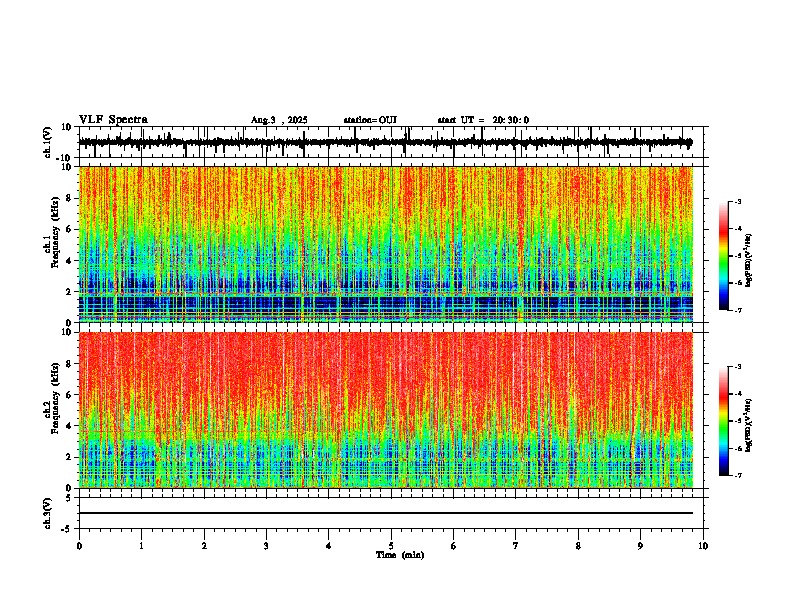Click the ch.1(V) waveform axis label
The width and height of the screenshot is (792, 612).
(x=47, y=142)
